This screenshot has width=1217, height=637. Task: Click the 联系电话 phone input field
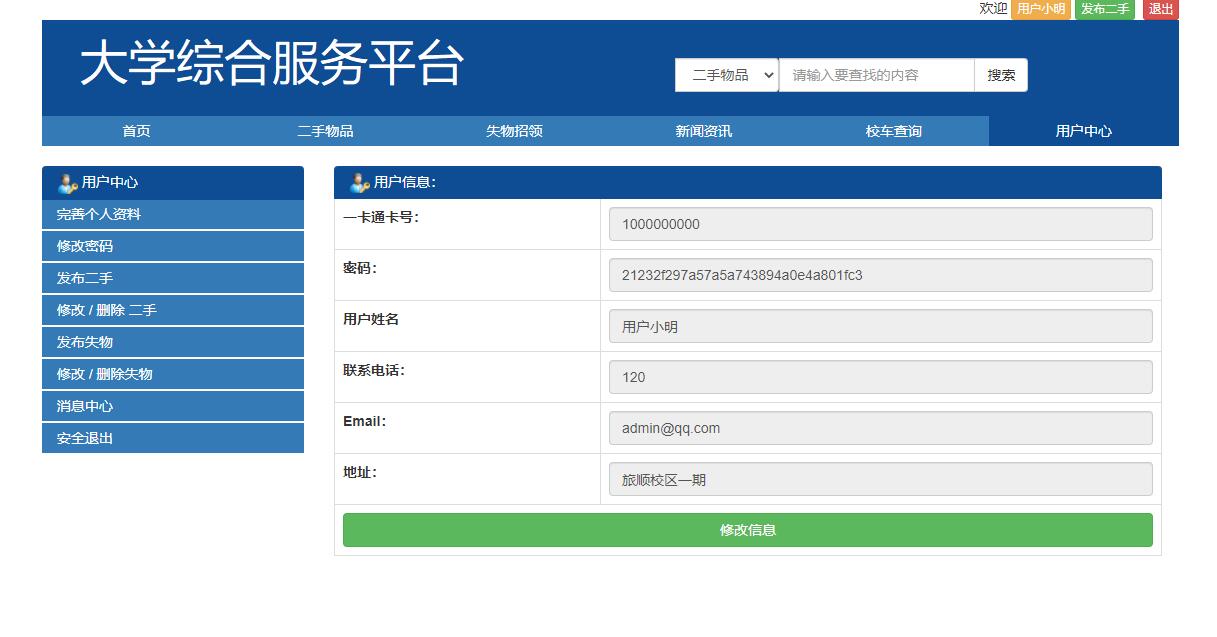click(880, 376)
